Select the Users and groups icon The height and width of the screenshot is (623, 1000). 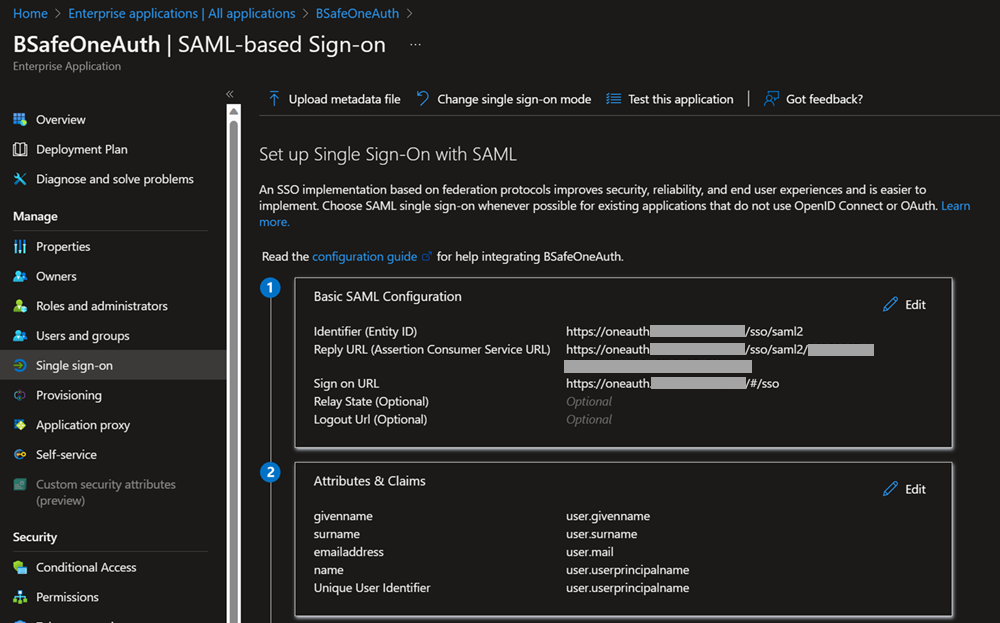pos(18,335)
